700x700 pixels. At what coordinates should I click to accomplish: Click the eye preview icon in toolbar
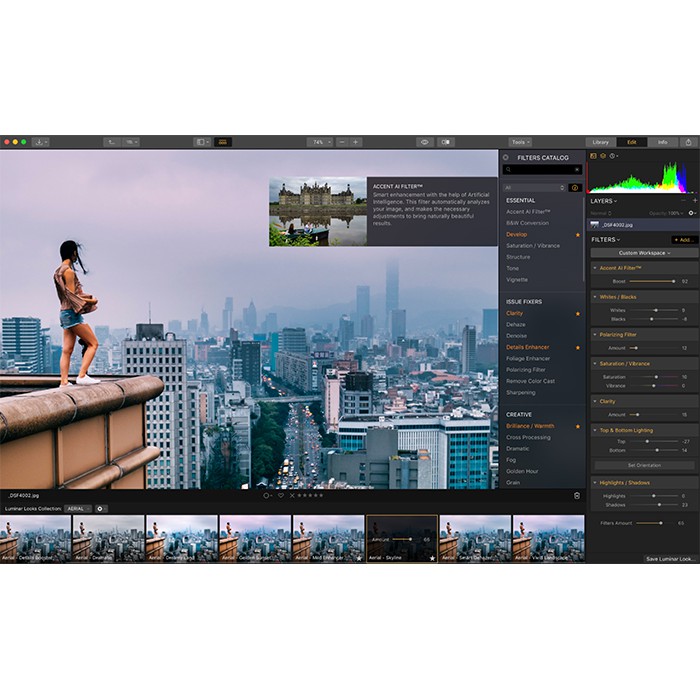point(424,142)
